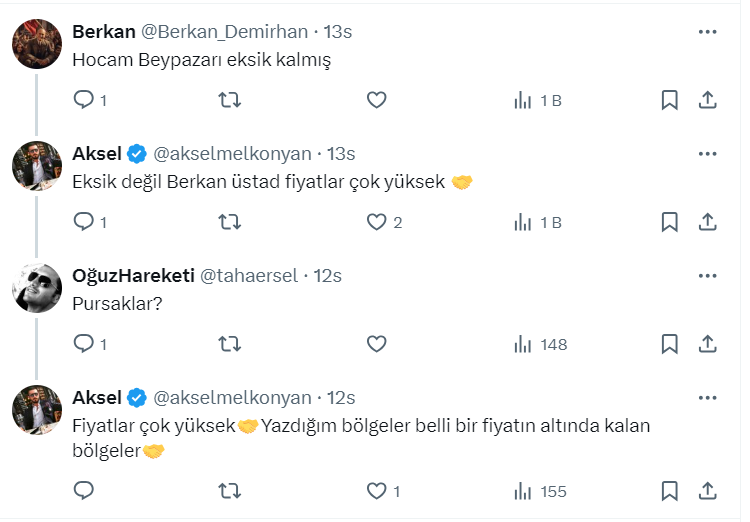Image resolution: width=750 pixels, height=522 pixels.
Task: Reply to the 'Pursaklar?' tweet
Action: [x=85, y=344]
